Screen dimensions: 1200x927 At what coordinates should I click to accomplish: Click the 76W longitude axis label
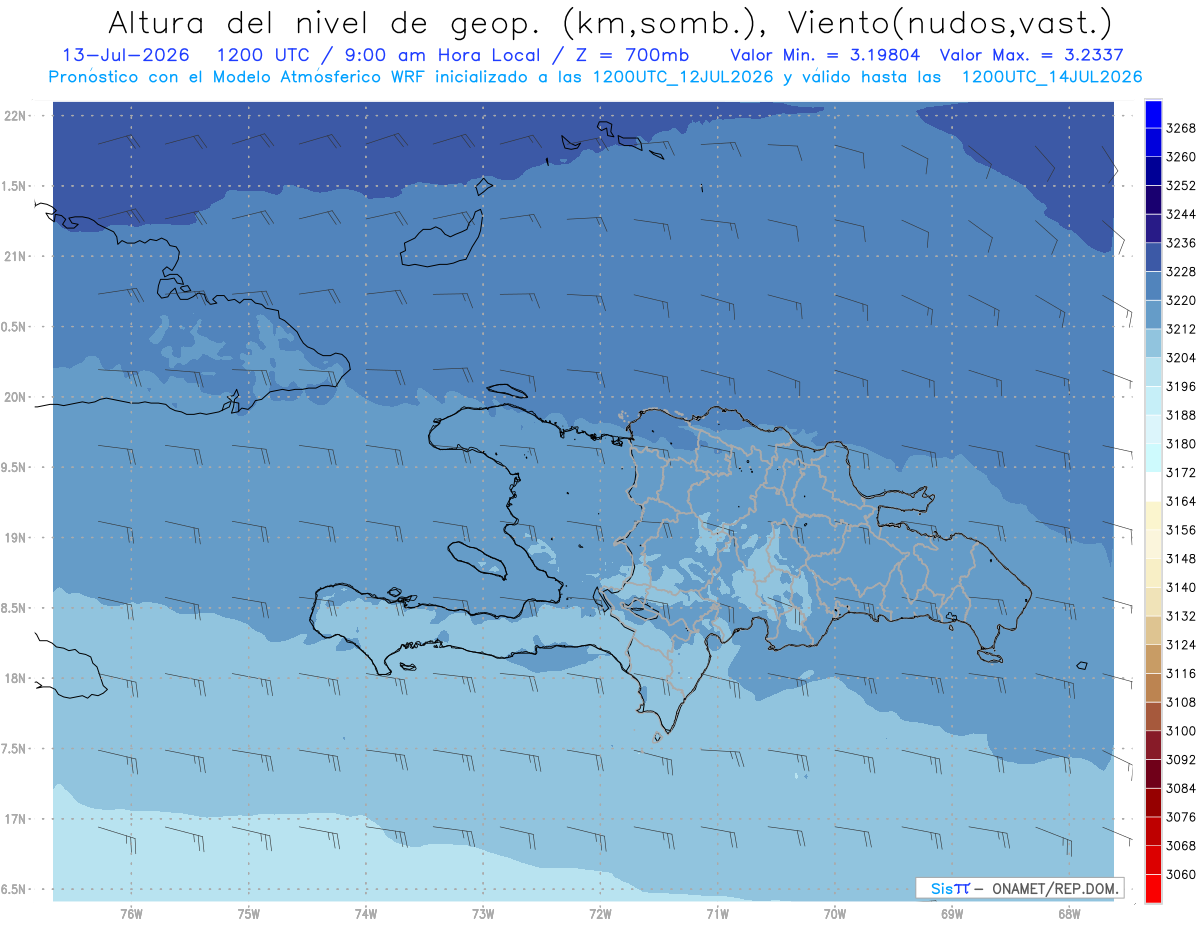pyautogui.click(x=131, y=913)
